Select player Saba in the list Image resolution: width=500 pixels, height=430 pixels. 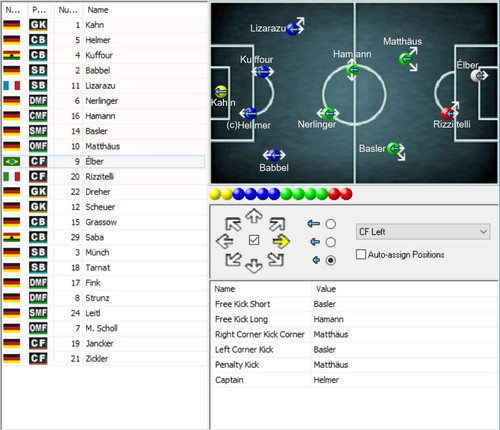coord(103,237)
